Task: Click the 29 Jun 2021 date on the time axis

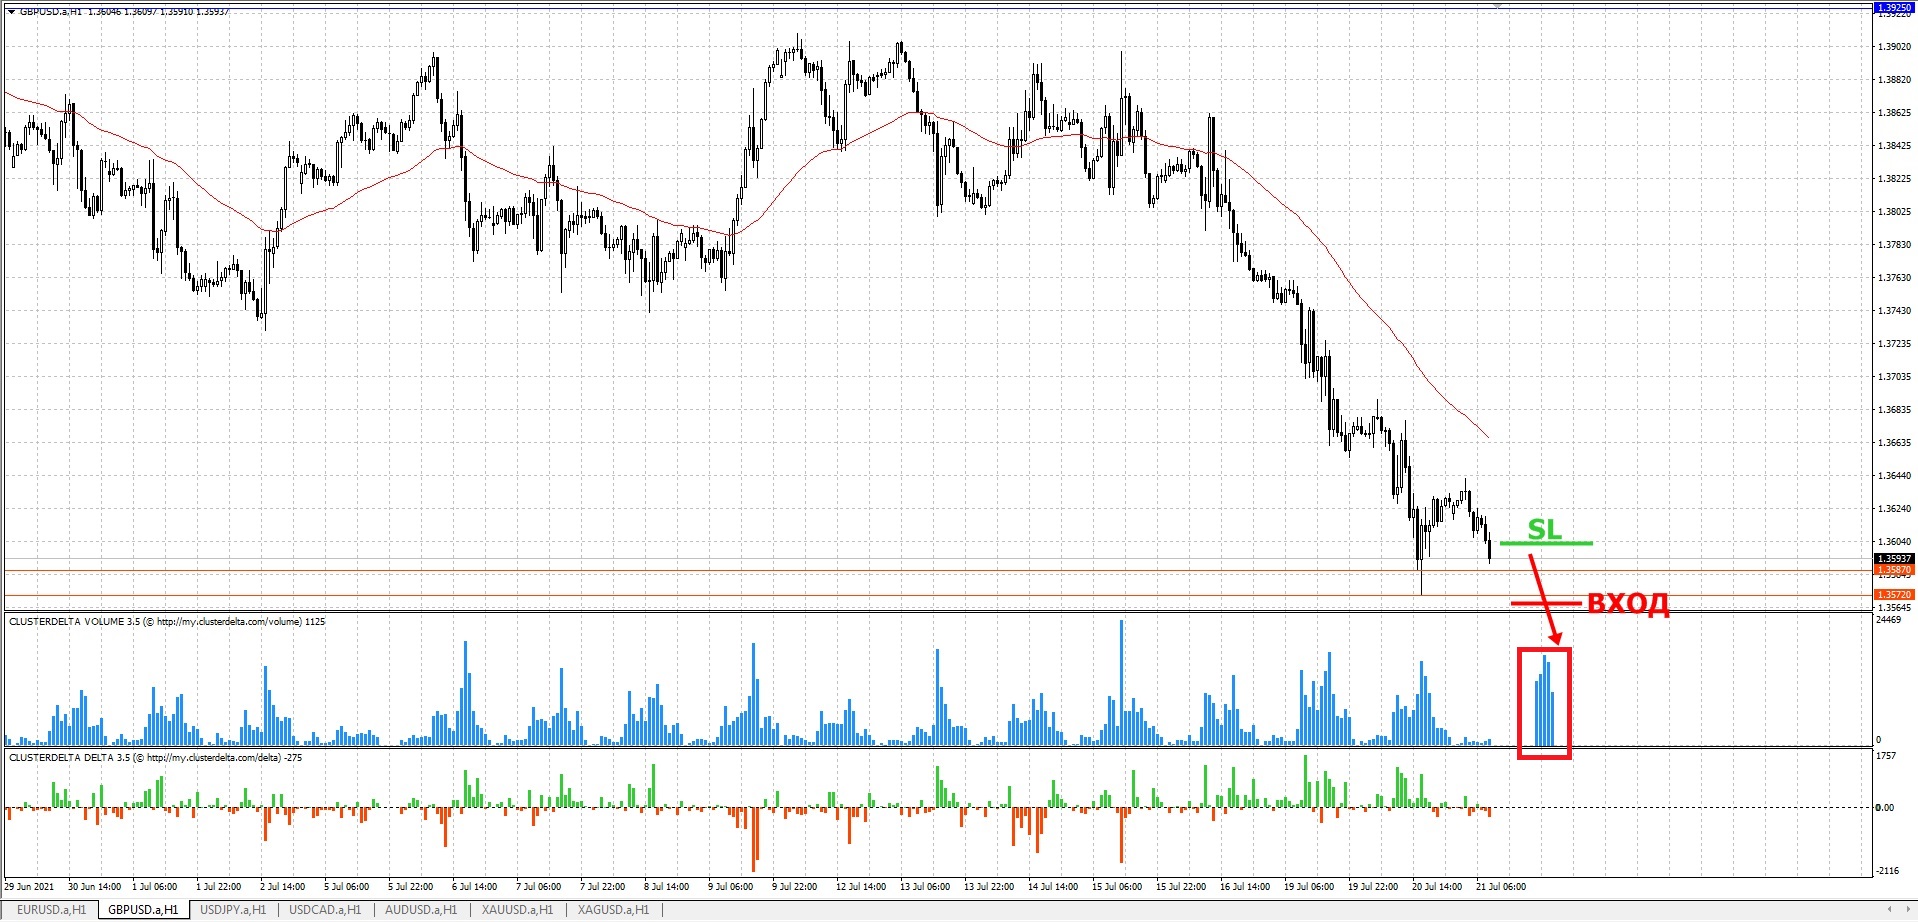Action: pyautogui.click(x=29, y=887)
